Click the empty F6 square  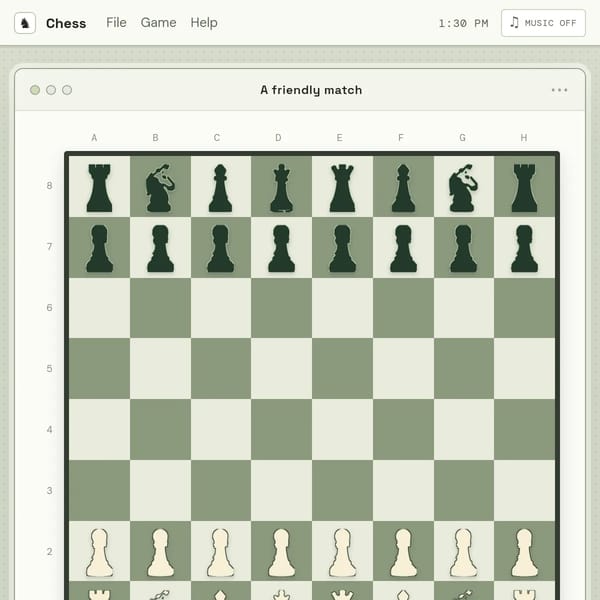pos(403,308)
